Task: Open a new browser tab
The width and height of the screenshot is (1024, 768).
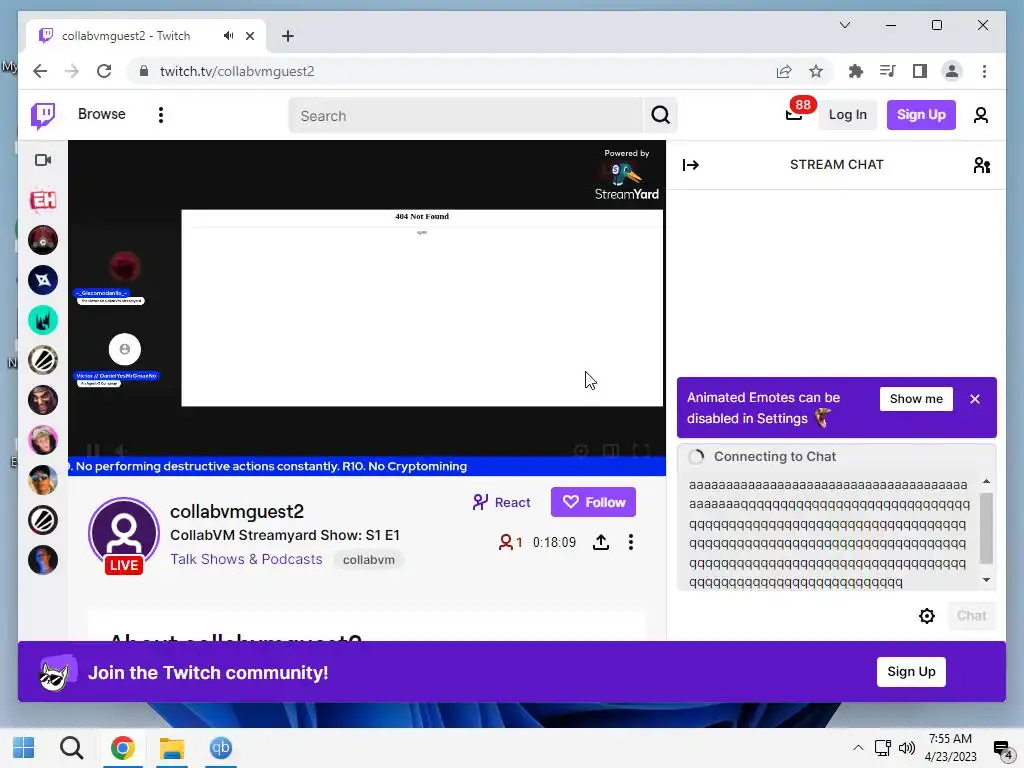Action: pyautogui.click(x=288, y=36)
